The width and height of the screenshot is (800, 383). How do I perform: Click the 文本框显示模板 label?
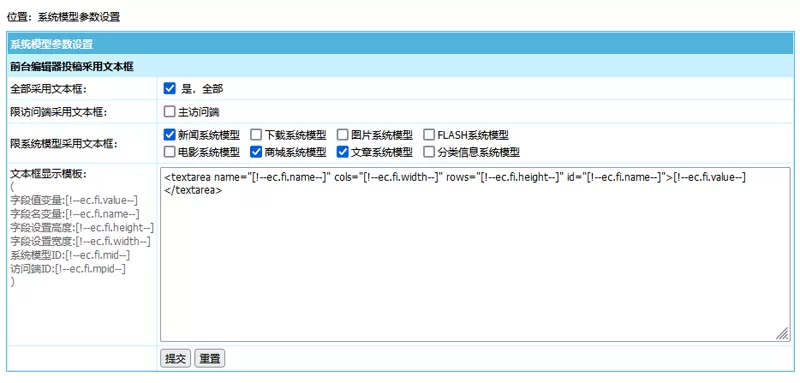coord(48,174)
